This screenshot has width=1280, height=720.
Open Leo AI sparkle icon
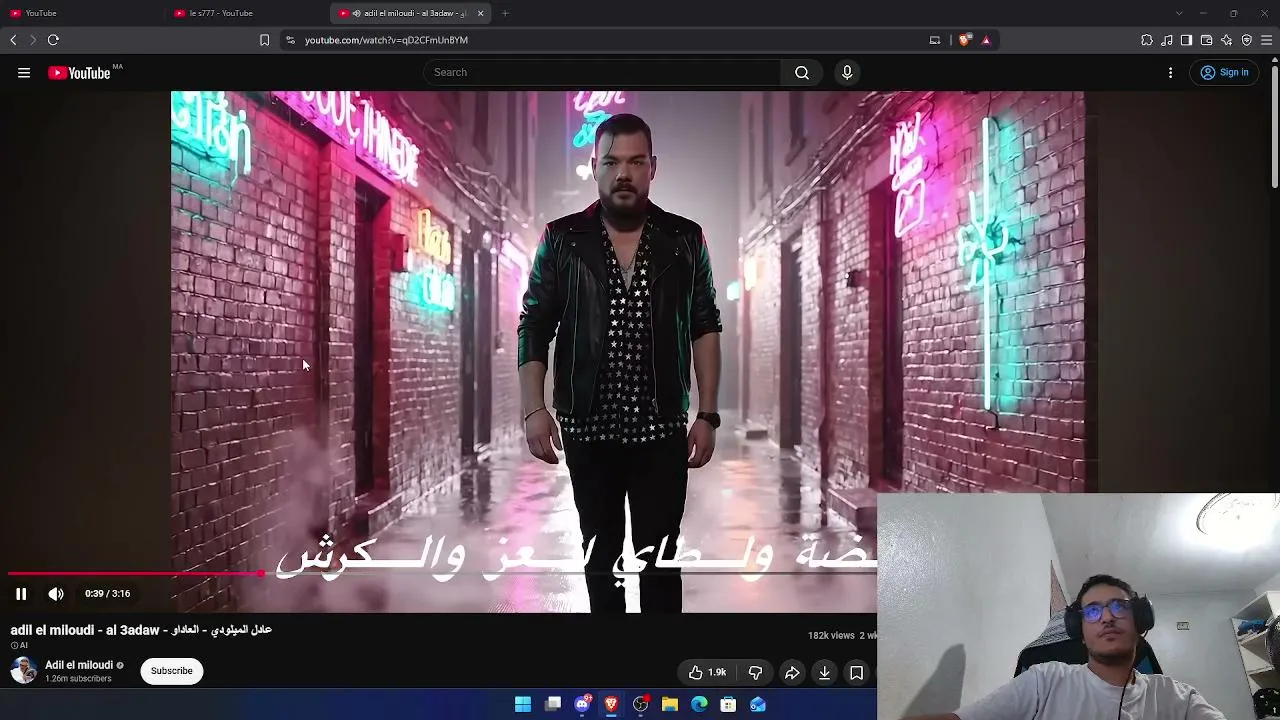click(x=1227, y=40)
